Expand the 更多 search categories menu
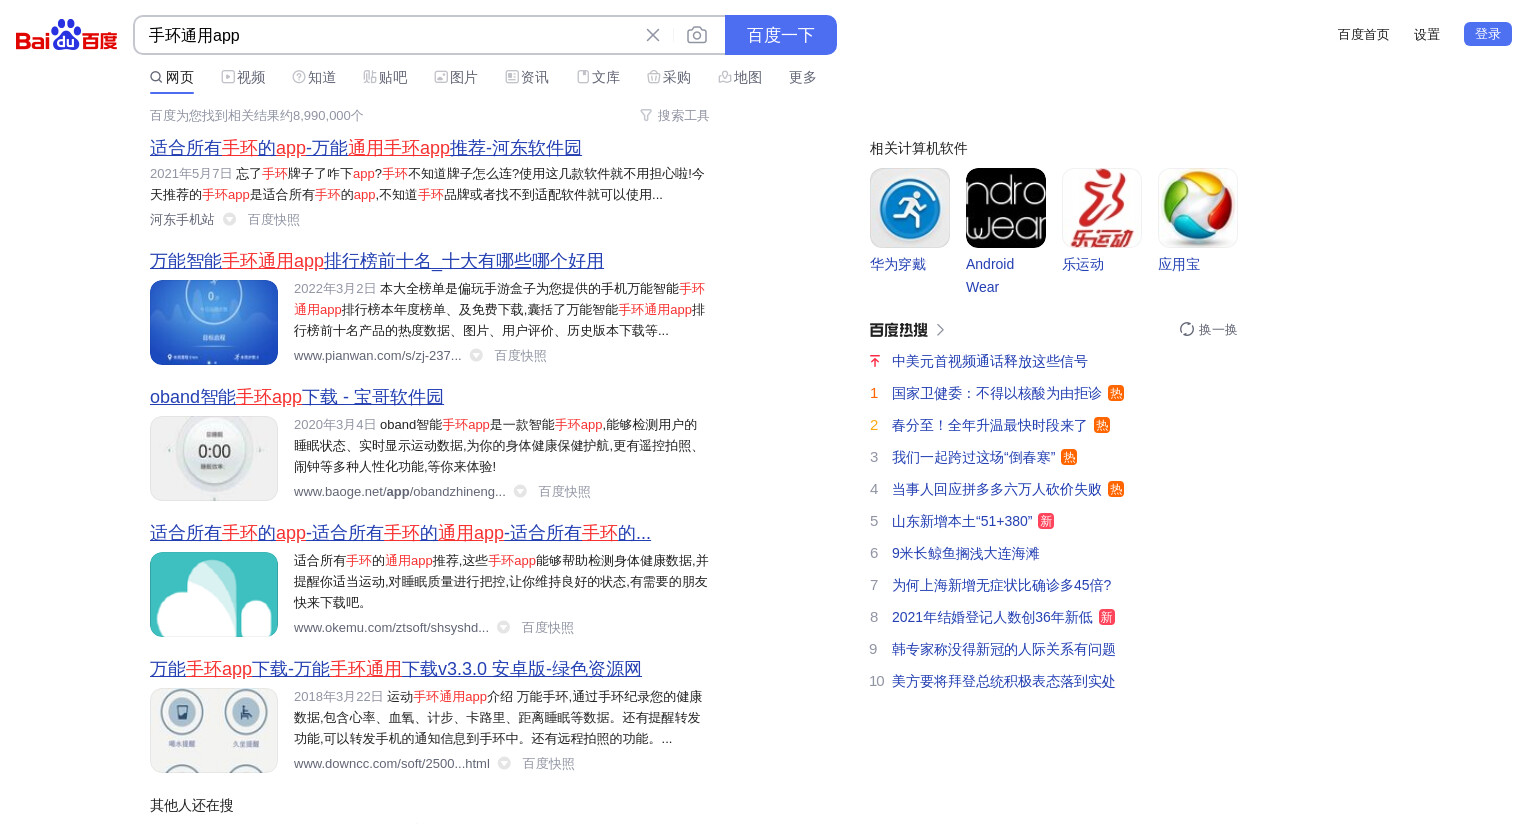This screenshot has width=1536, height=824. point(803,77)
